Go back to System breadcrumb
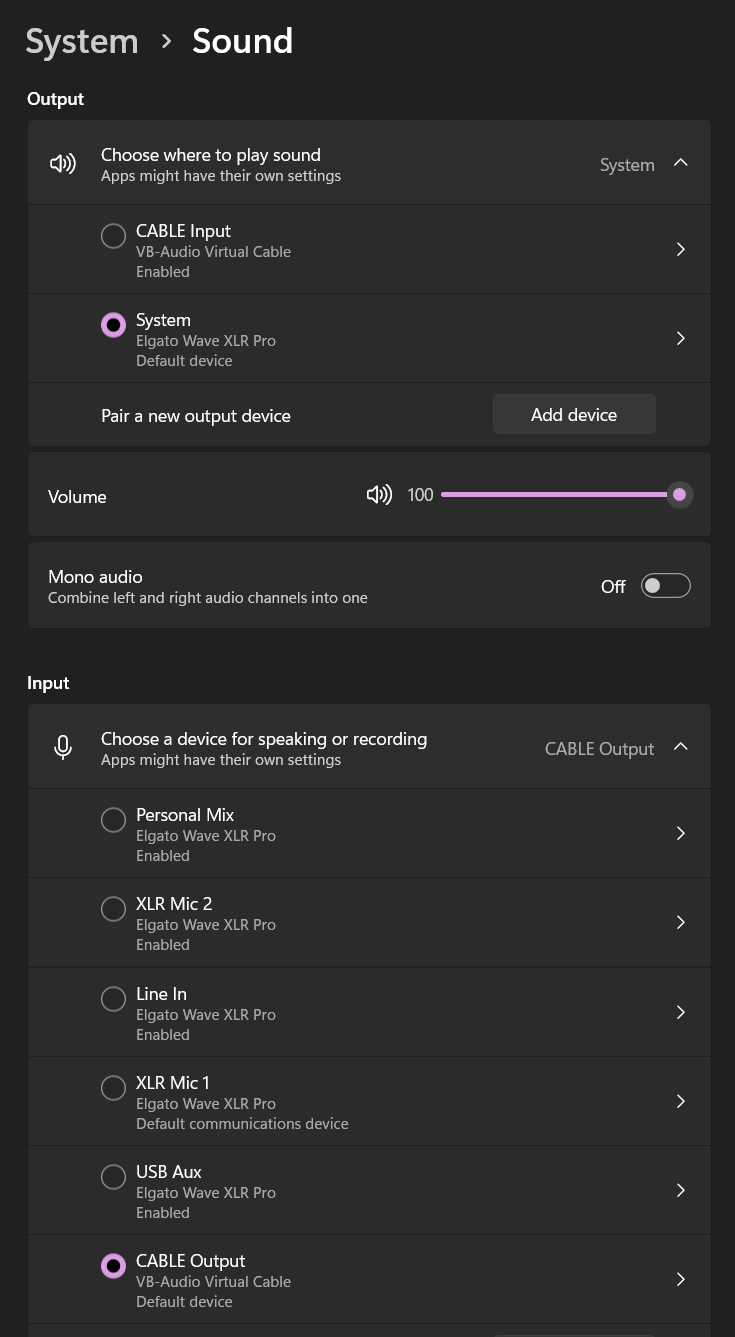This screenshot has height=1337, width=735. pyautogui.click(x=82, y=41)
